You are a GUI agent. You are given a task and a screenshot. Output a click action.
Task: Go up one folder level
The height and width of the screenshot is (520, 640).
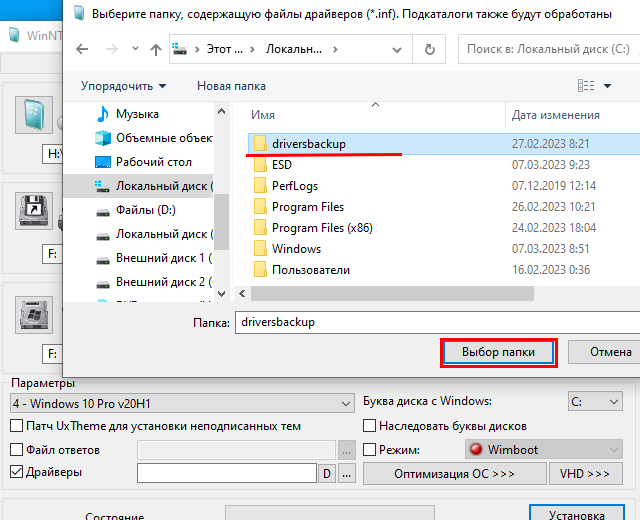click(x=156, y=50)
